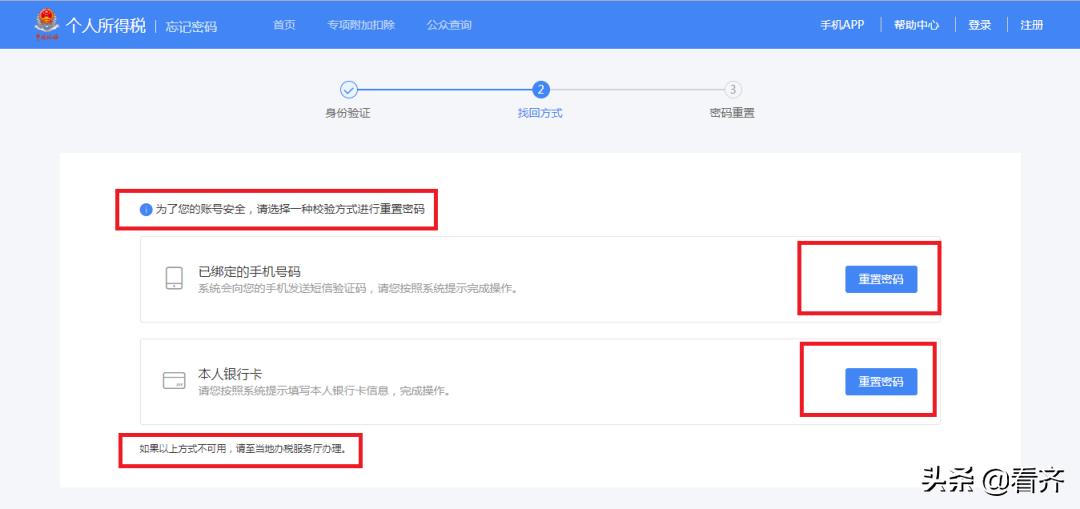Open the 手机APP link in the header

(842, 25)
